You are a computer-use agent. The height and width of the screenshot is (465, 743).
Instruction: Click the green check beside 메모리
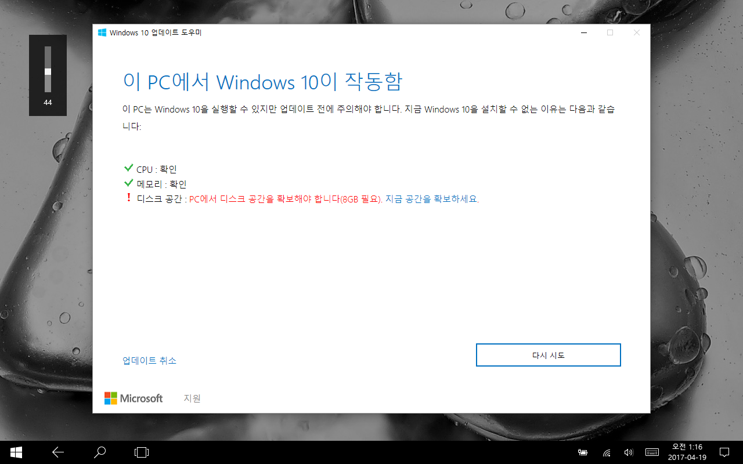coord(128,182)
